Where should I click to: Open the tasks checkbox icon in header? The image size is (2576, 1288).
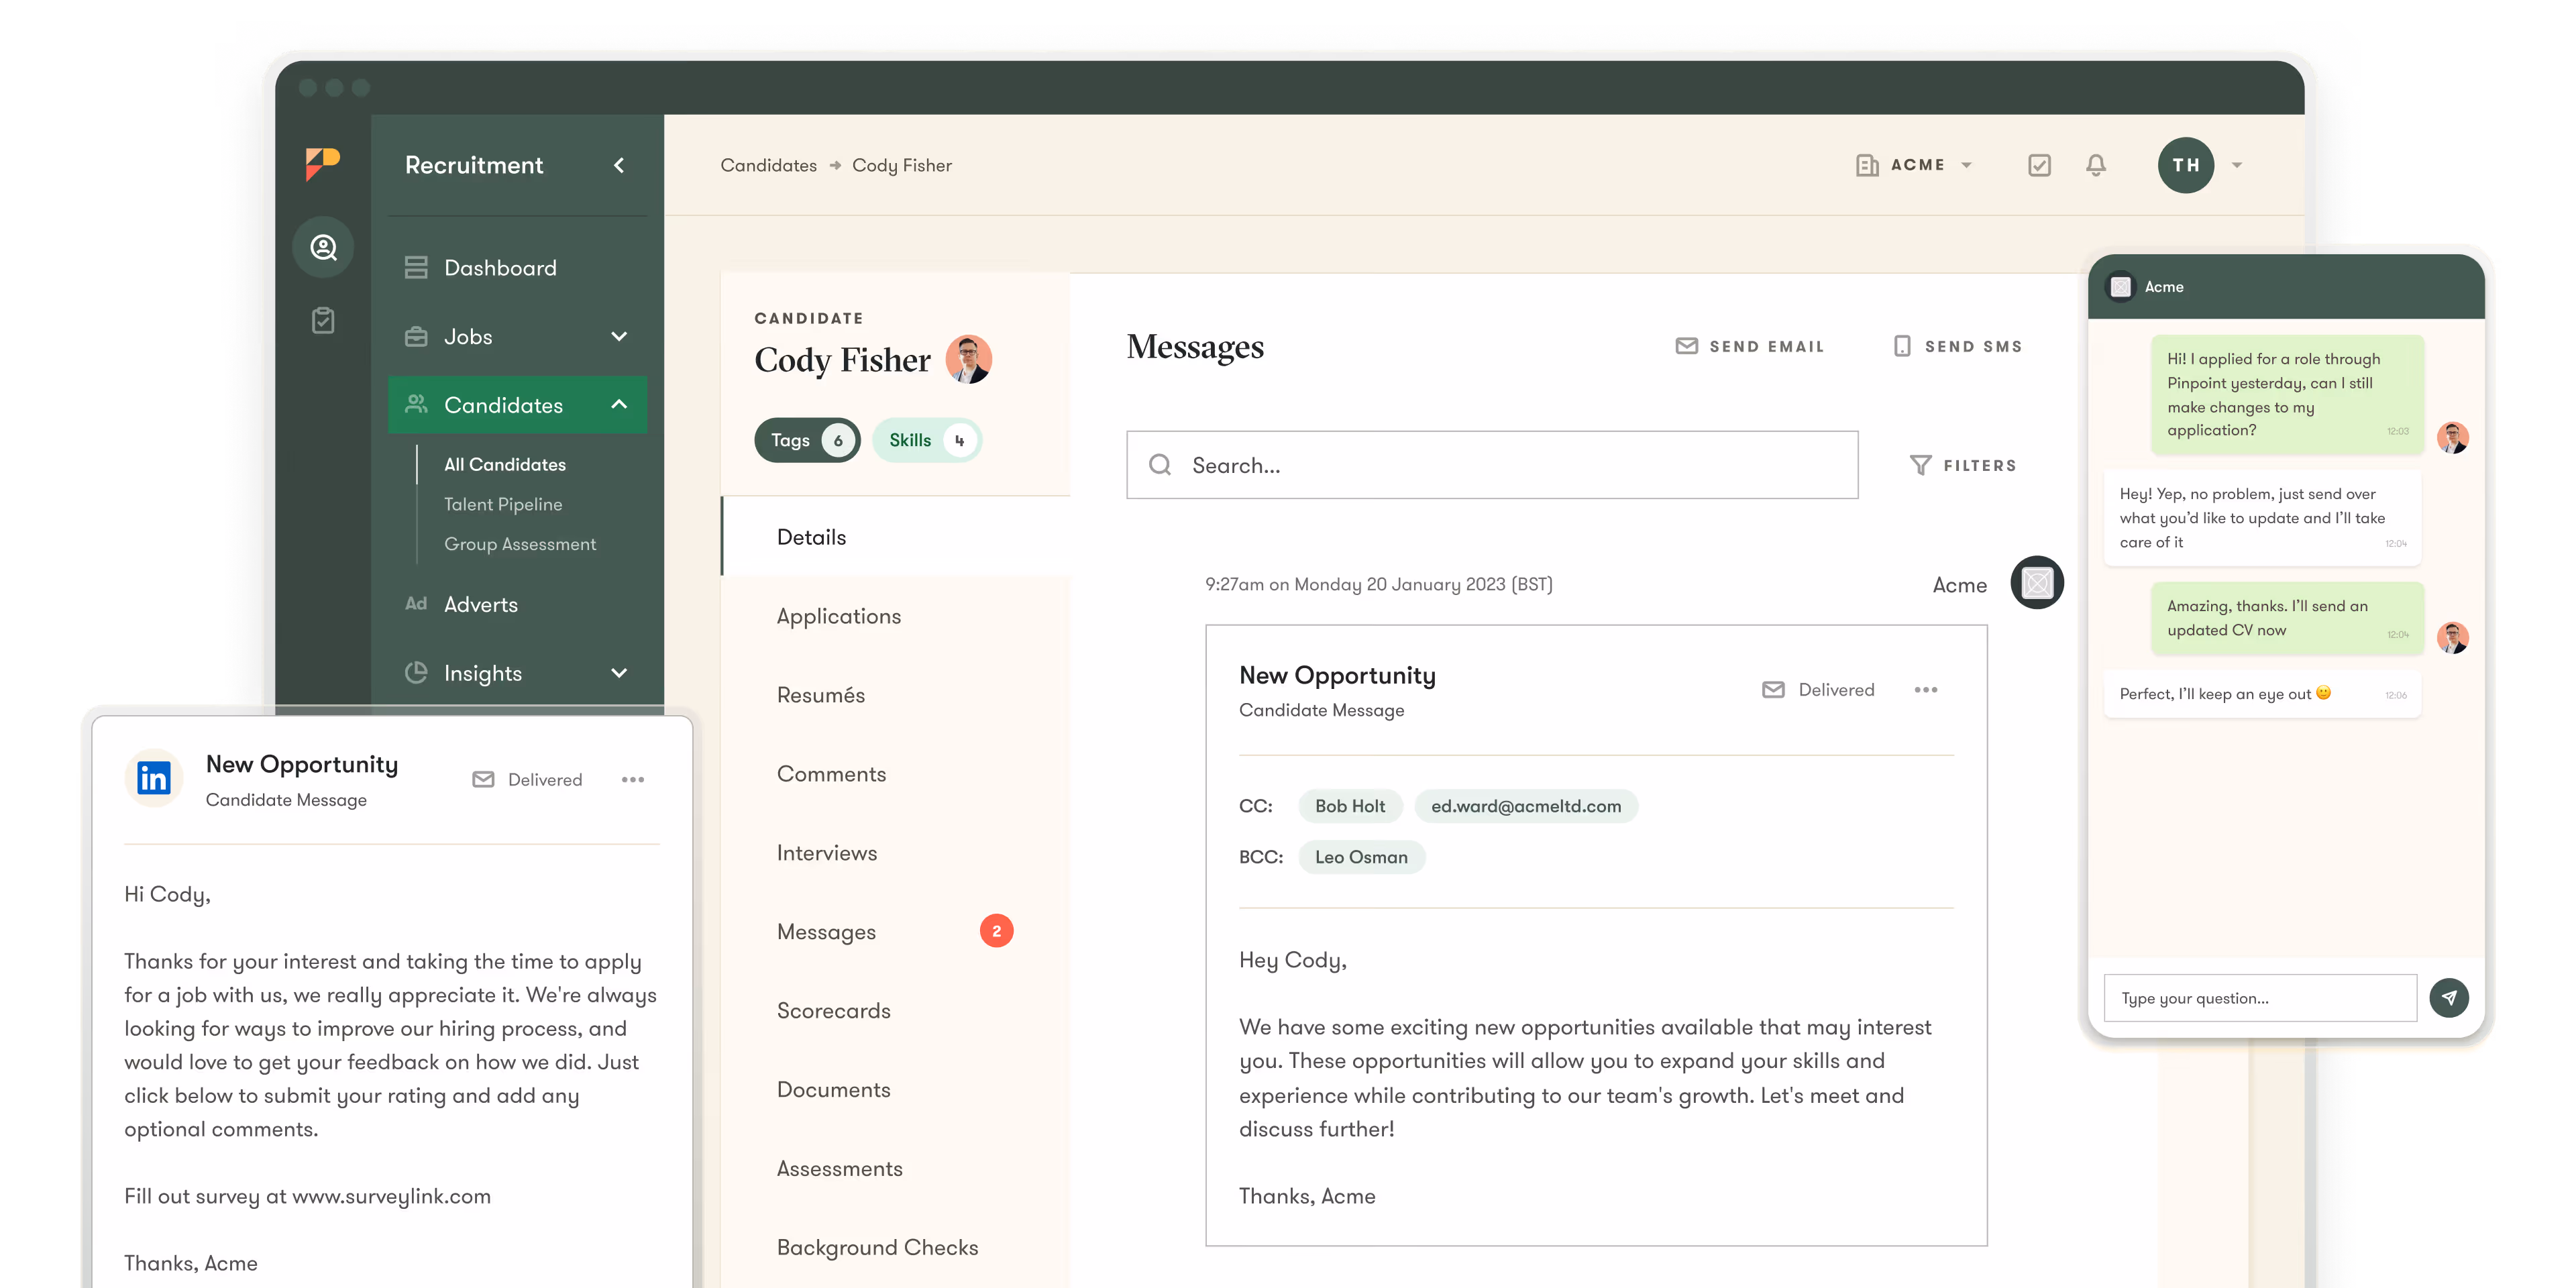point(2039,165)
